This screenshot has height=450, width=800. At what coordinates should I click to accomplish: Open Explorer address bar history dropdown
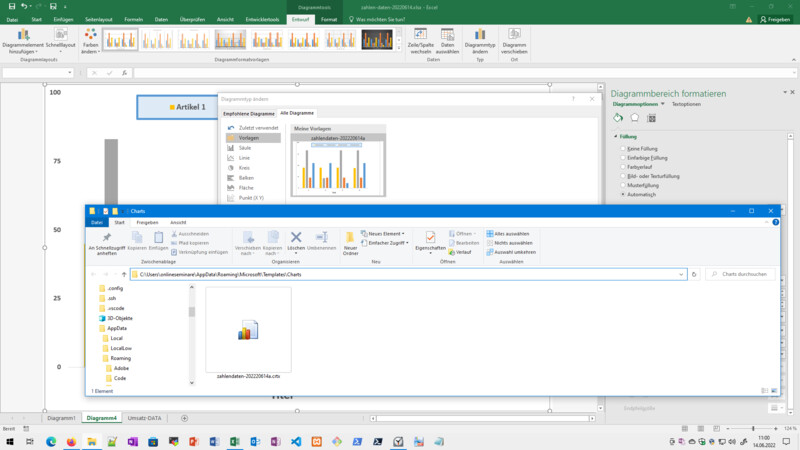(x=681, y=274)
